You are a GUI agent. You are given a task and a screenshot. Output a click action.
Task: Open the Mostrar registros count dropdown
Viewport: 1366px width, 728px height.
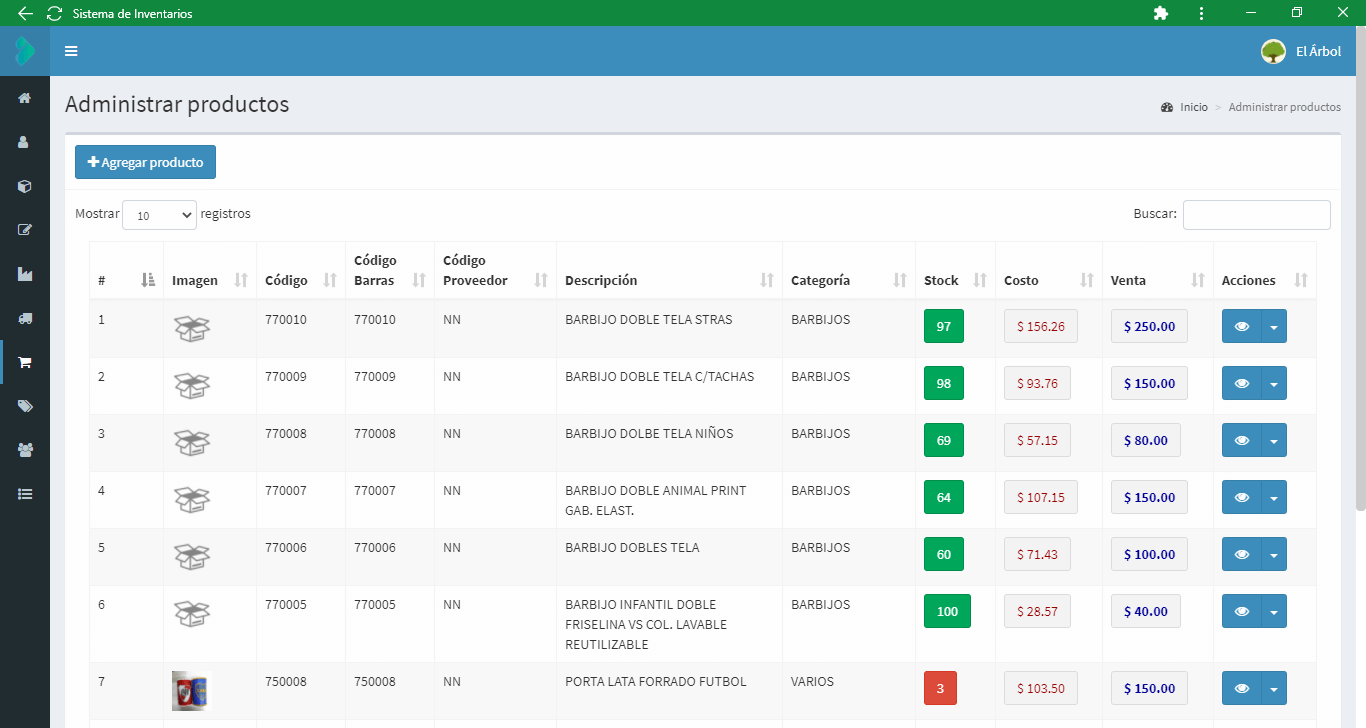click(159, 215)
